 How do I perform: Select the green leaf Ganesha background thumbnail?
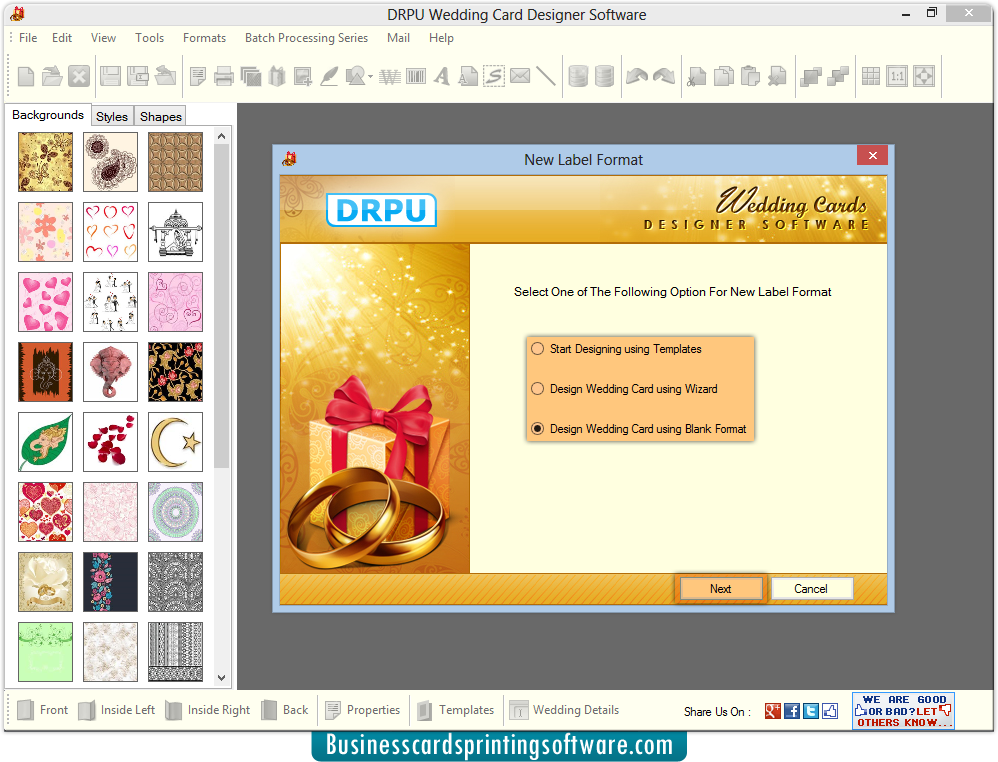pos(45,442)
